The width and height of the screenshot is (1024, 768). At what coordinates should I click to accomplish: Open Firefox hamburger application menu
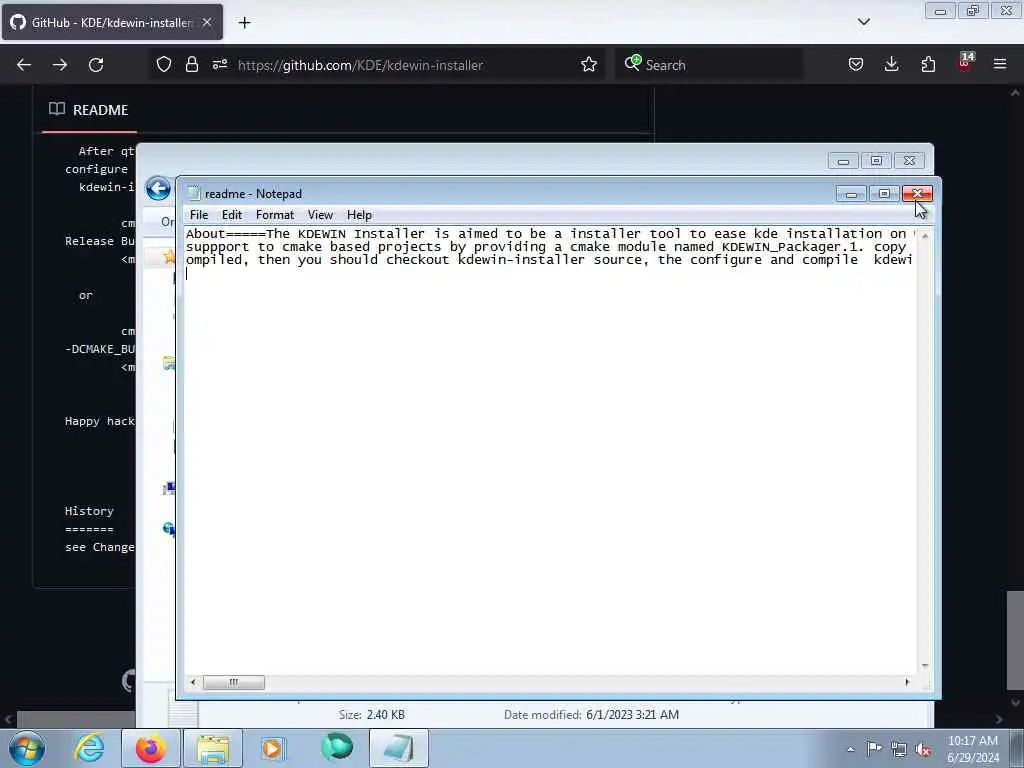point(1000,64)
